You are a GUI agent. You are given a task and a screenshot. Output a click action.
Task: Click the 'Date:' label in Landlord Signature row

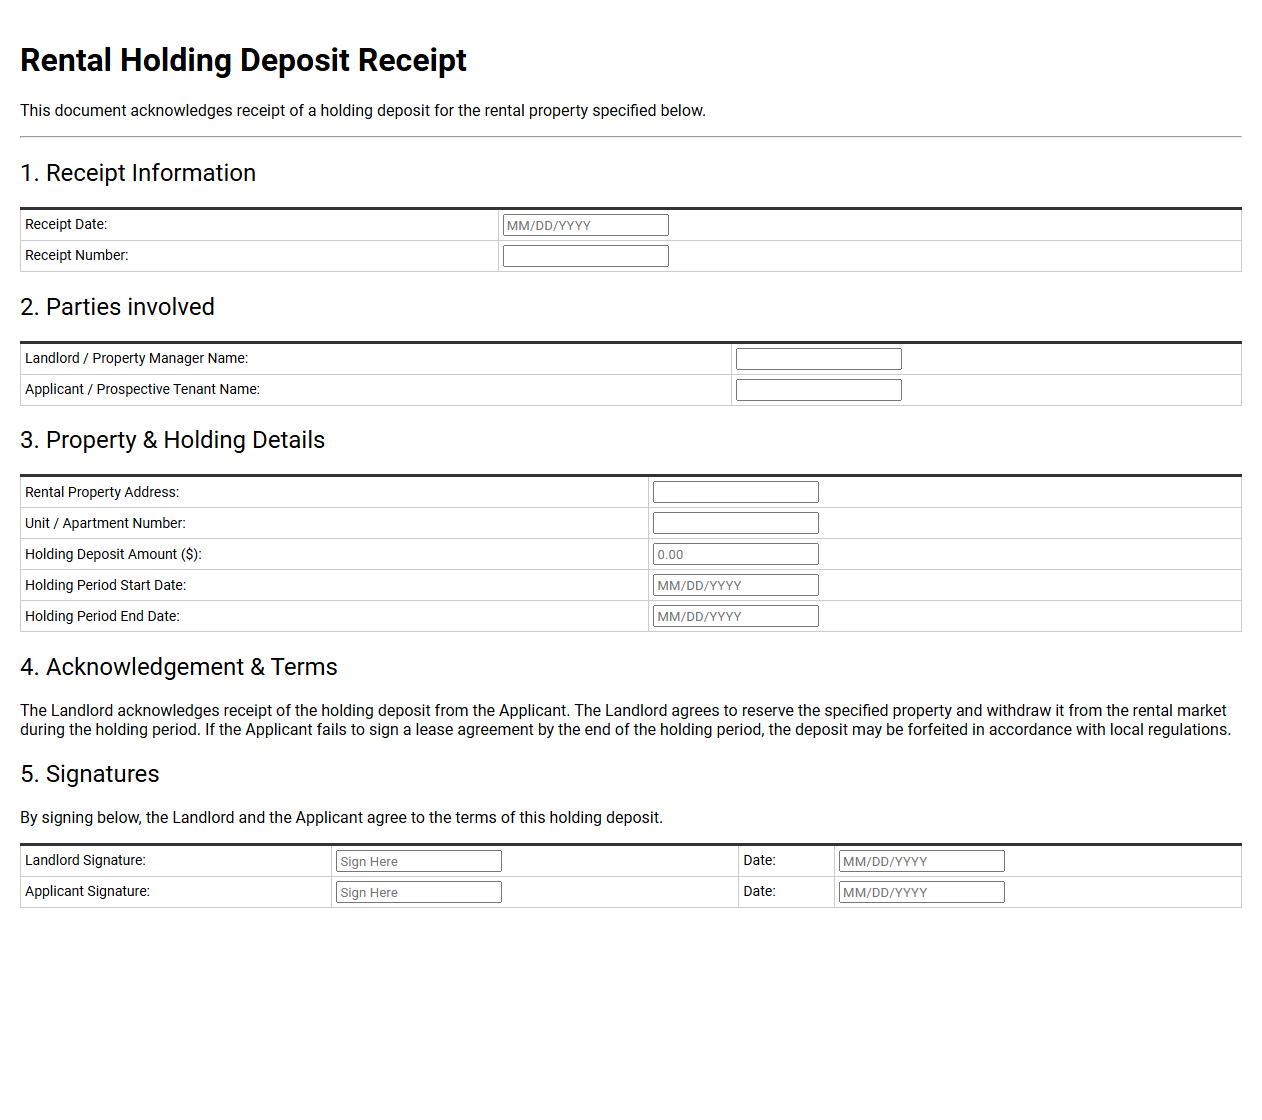click(759, 860)
